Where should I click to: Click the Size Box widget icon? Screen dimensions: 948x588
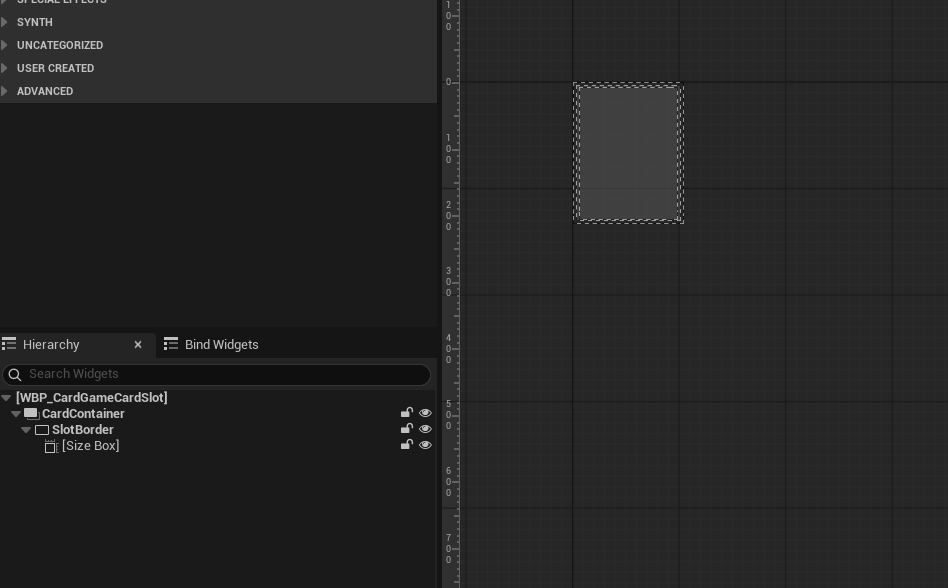click(51, 446)
